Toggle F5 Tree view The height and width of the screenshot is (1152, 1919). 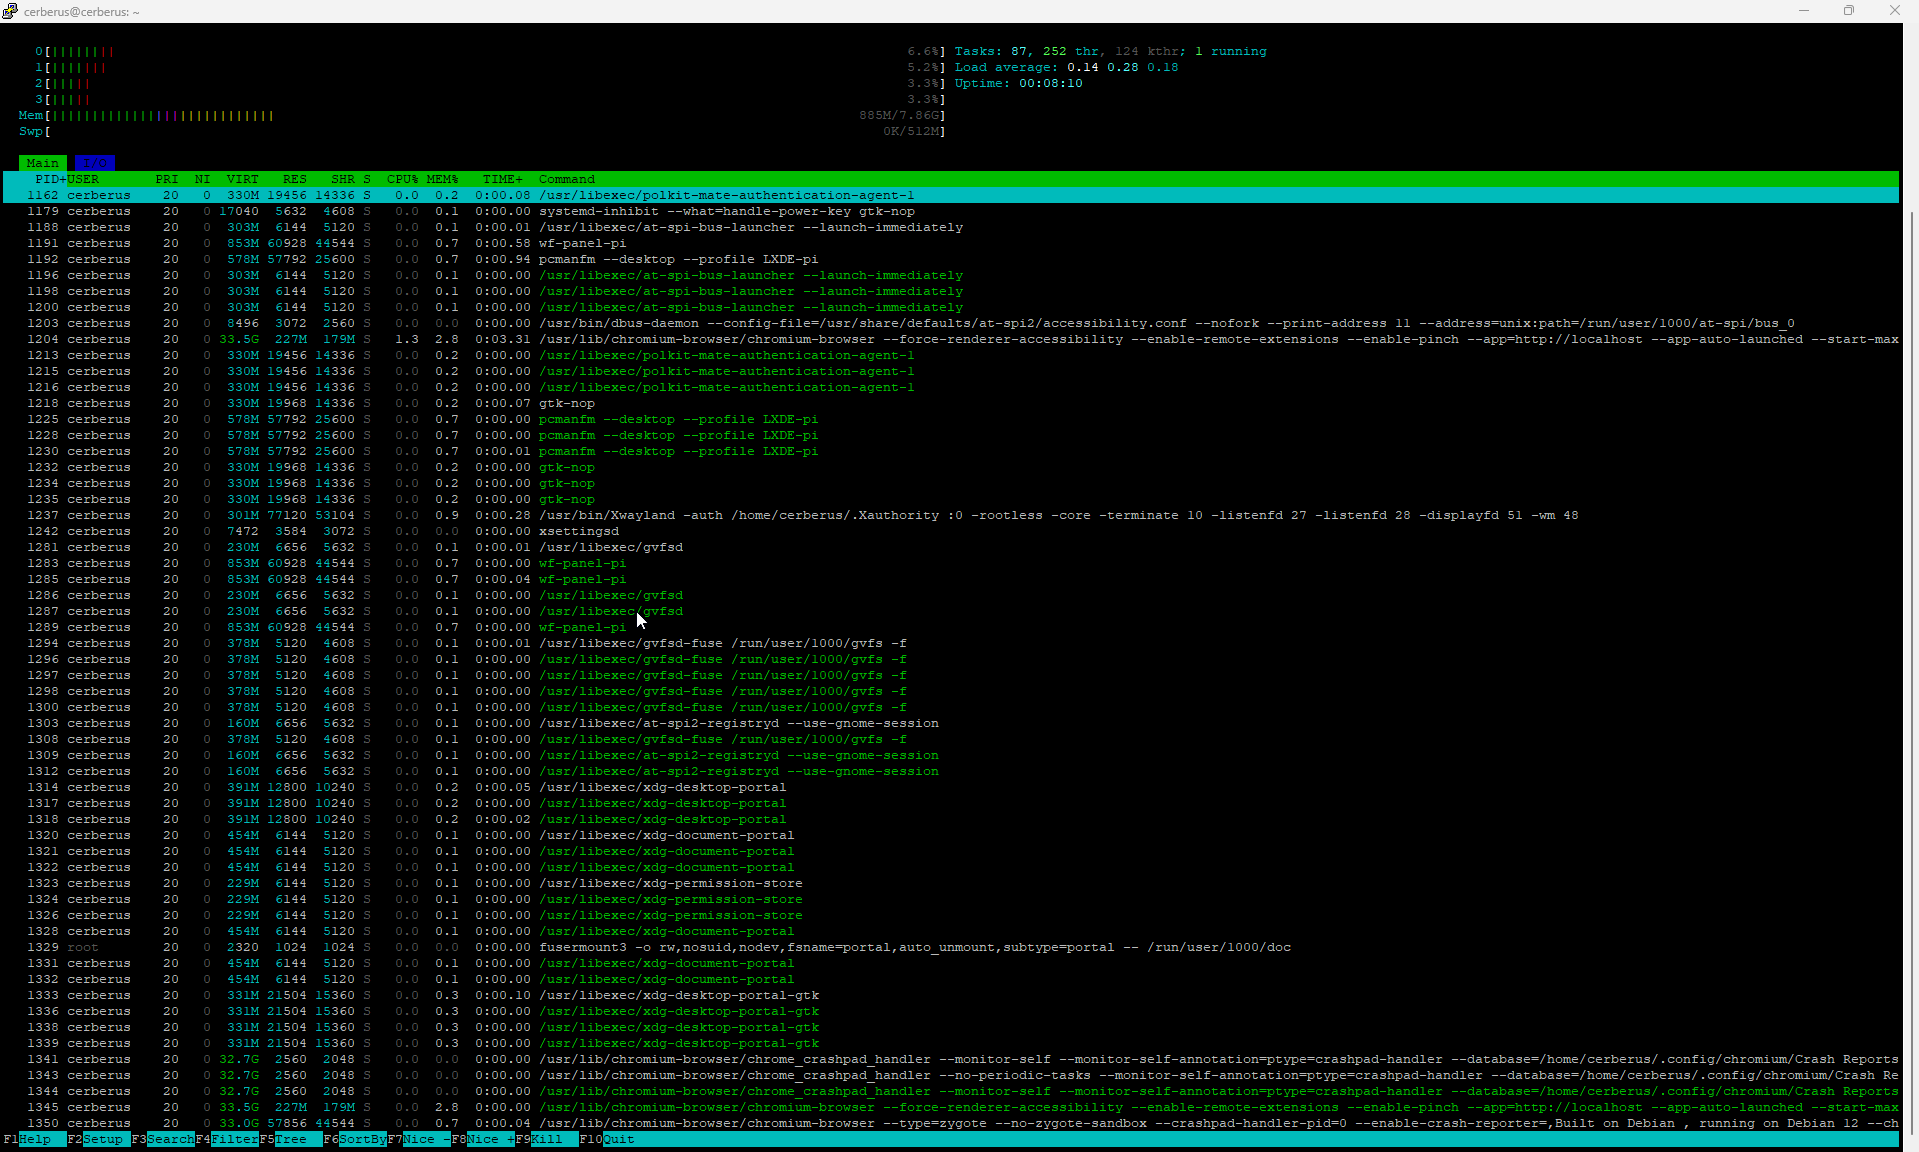(291, 1139)
